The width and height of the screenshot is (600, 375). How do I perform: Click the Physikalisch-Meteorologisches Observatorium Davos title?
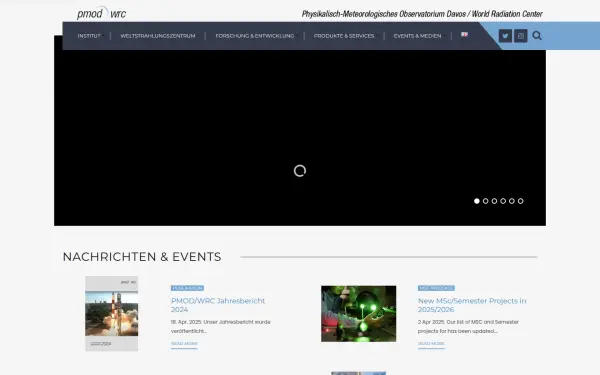pyautogui.click(x=422, y=14)
